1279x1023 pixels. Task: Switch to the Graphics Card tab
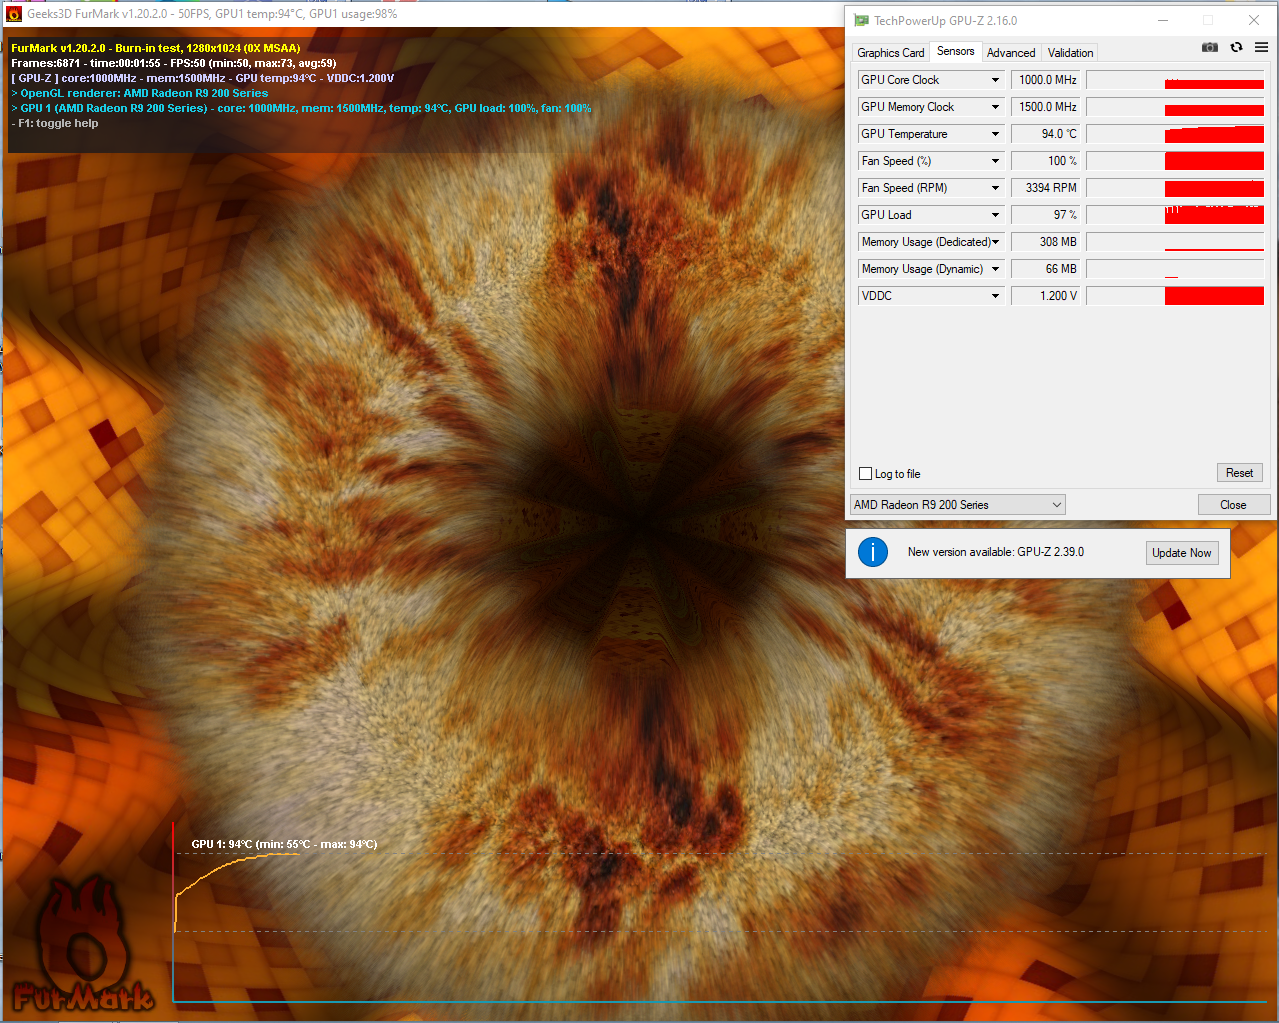point(890,53)
